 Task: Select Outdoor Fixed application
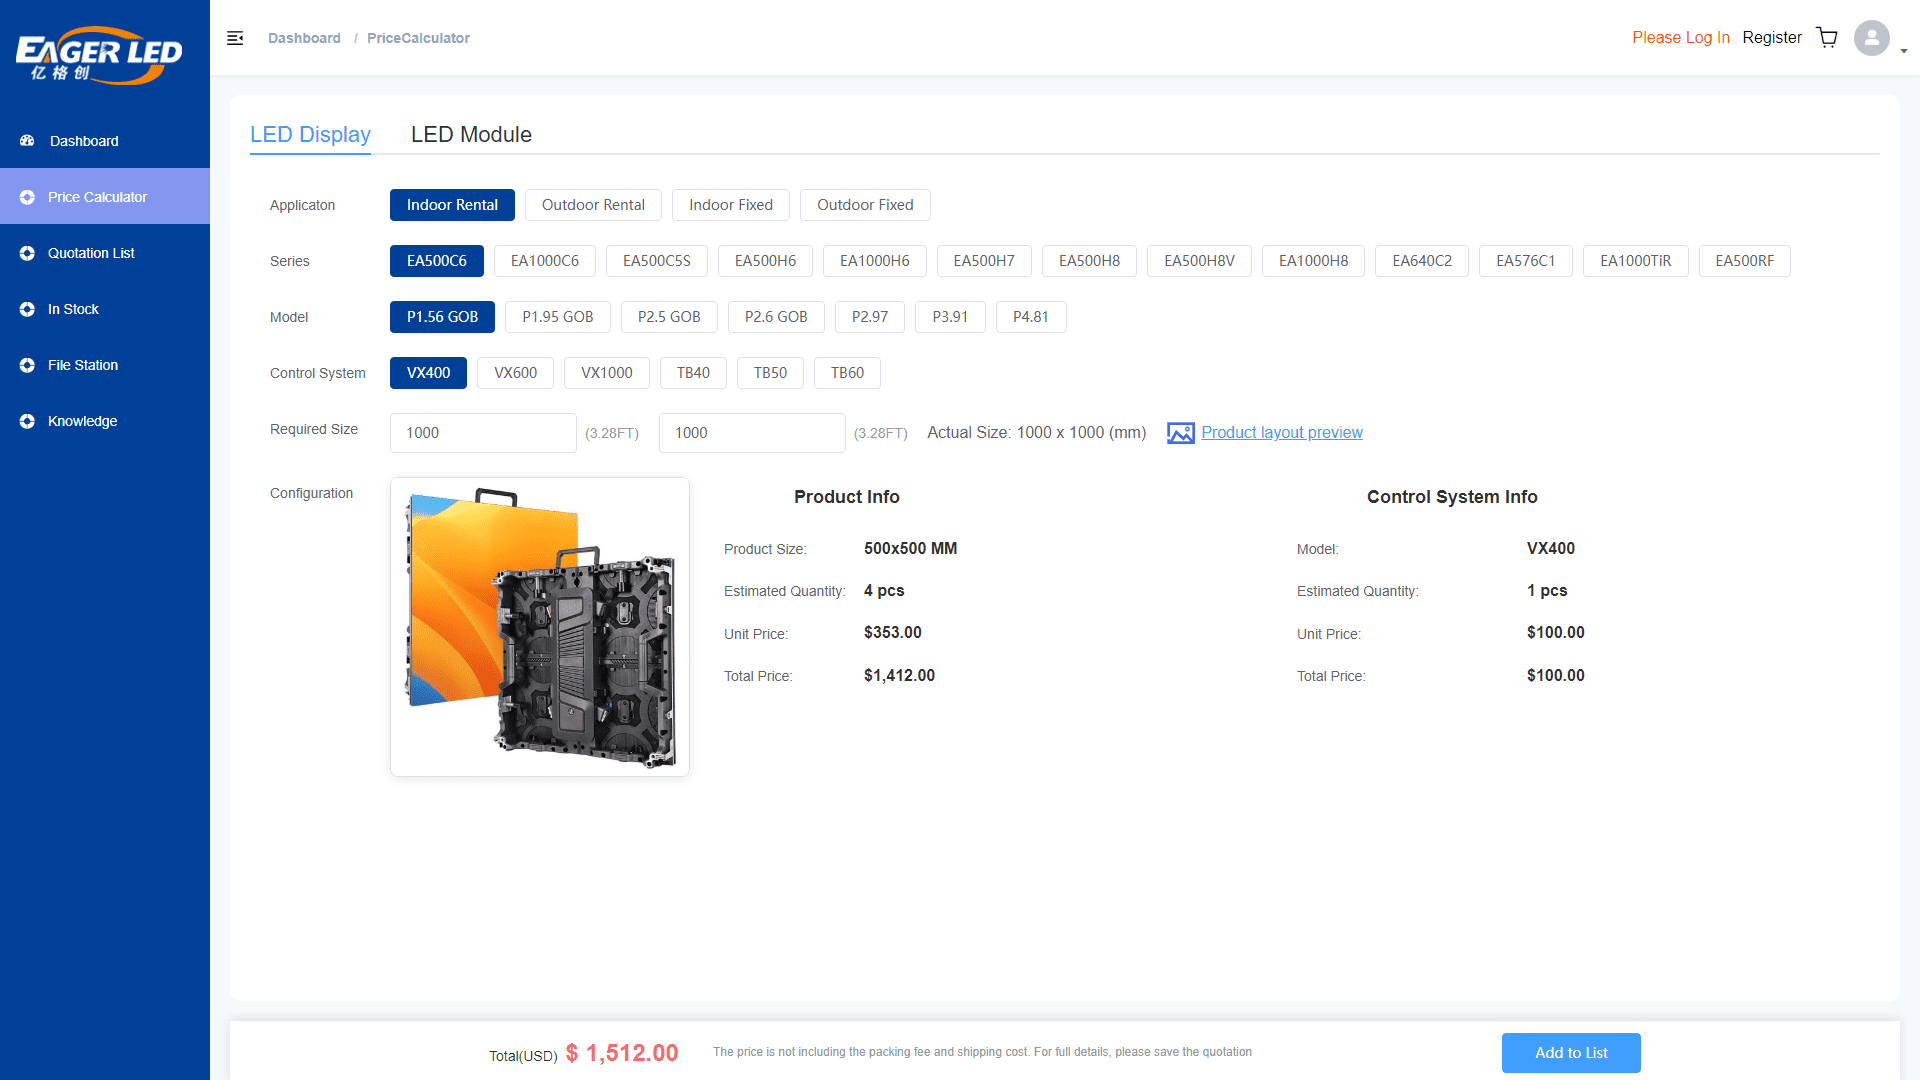pos(865,205)
